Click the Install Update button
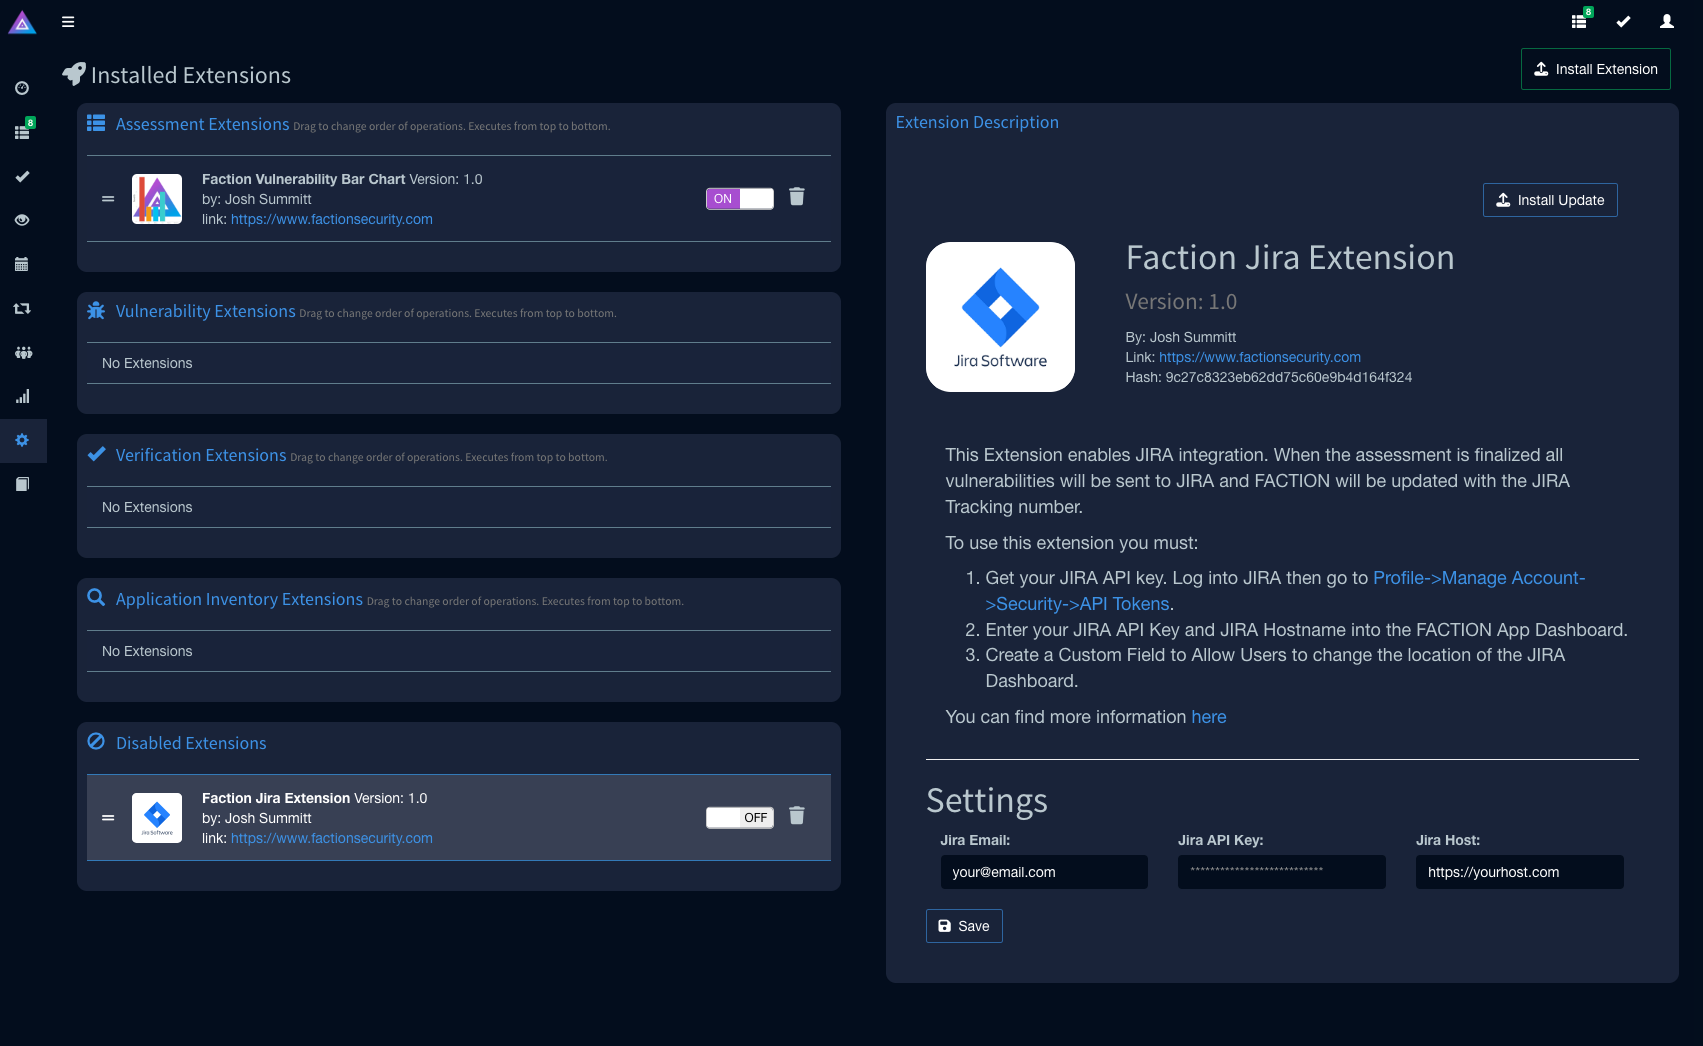The height and width of the screenshot is (1046, 1703). point(1550,200)
